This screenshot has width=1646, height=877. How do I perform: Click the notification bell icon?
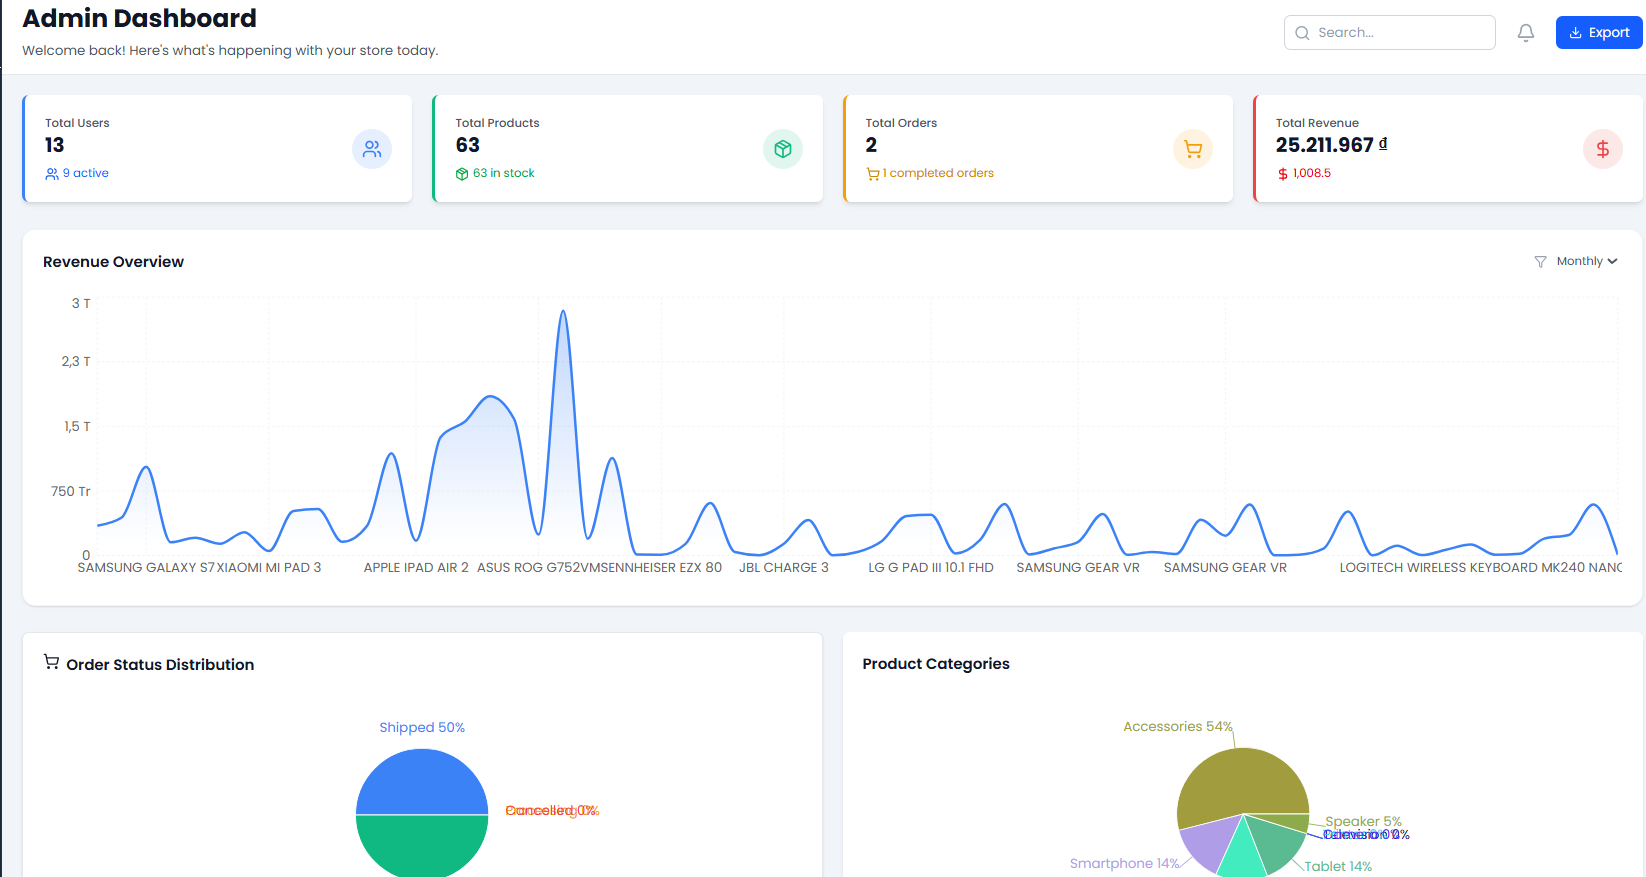coord(1526,33)
